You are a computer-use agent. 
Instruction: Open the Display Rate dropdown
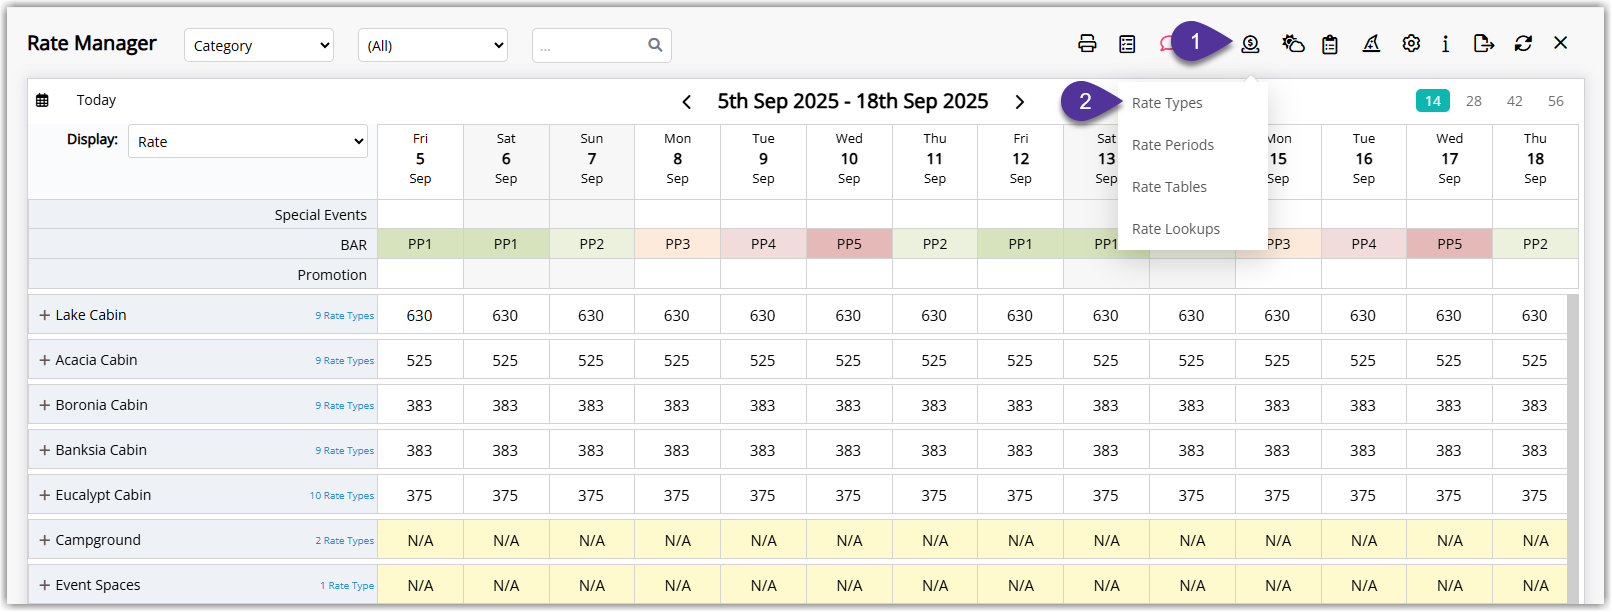click(248, 141)
